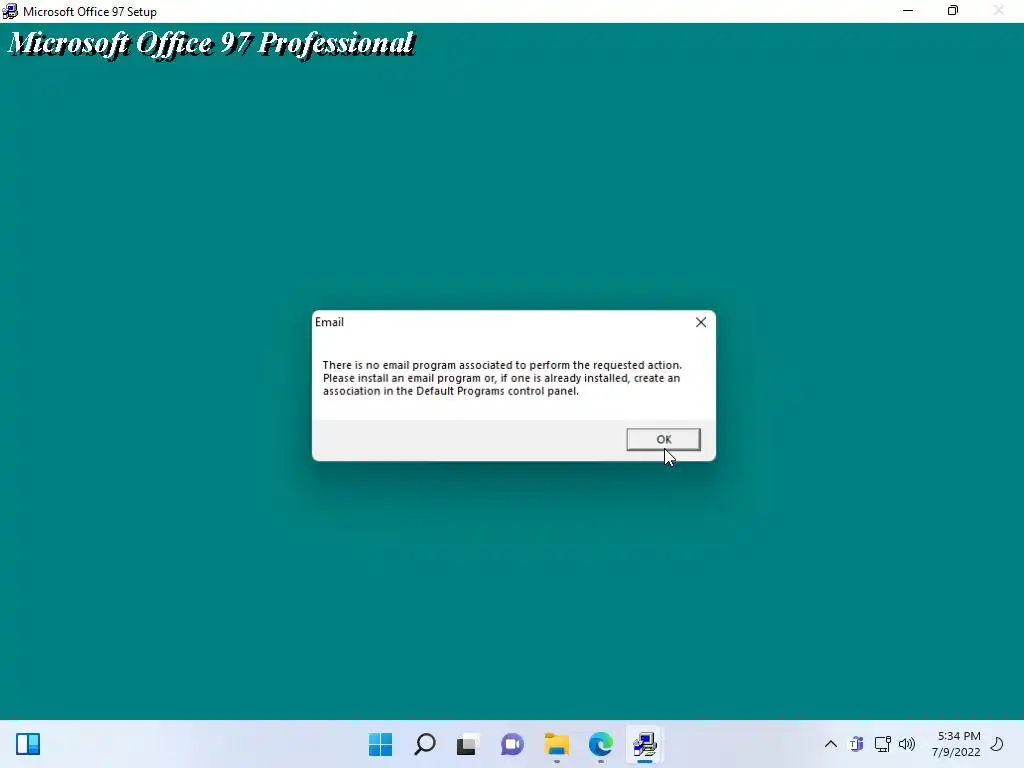The width and height of the screenshot is (1024, 768).
Task: Open the Widgets panel icon
Action: click(x=28, y=744)
